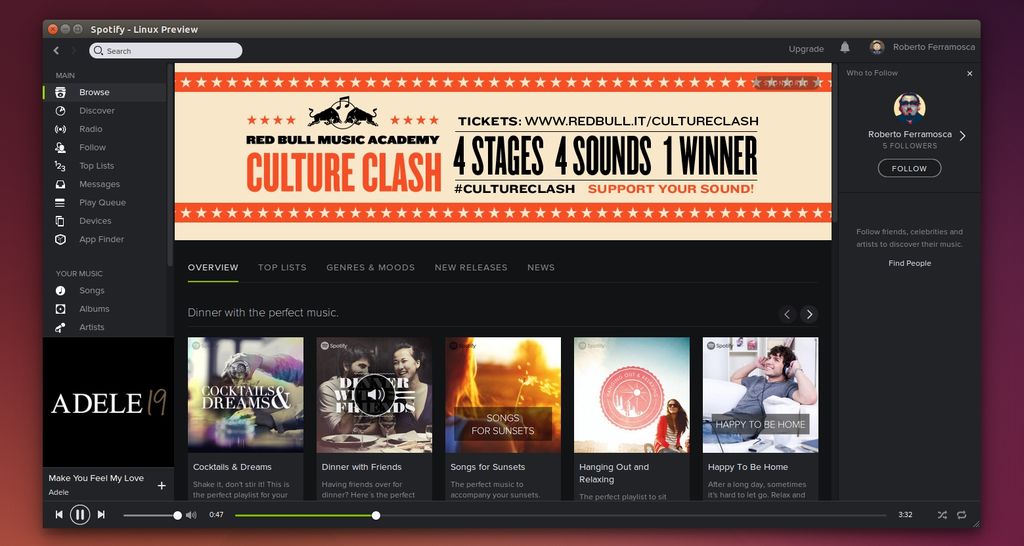Open the Cocktails & Dreams playlist cover
This screenshot has height=546, width=1024.
[x=246, y=395]
